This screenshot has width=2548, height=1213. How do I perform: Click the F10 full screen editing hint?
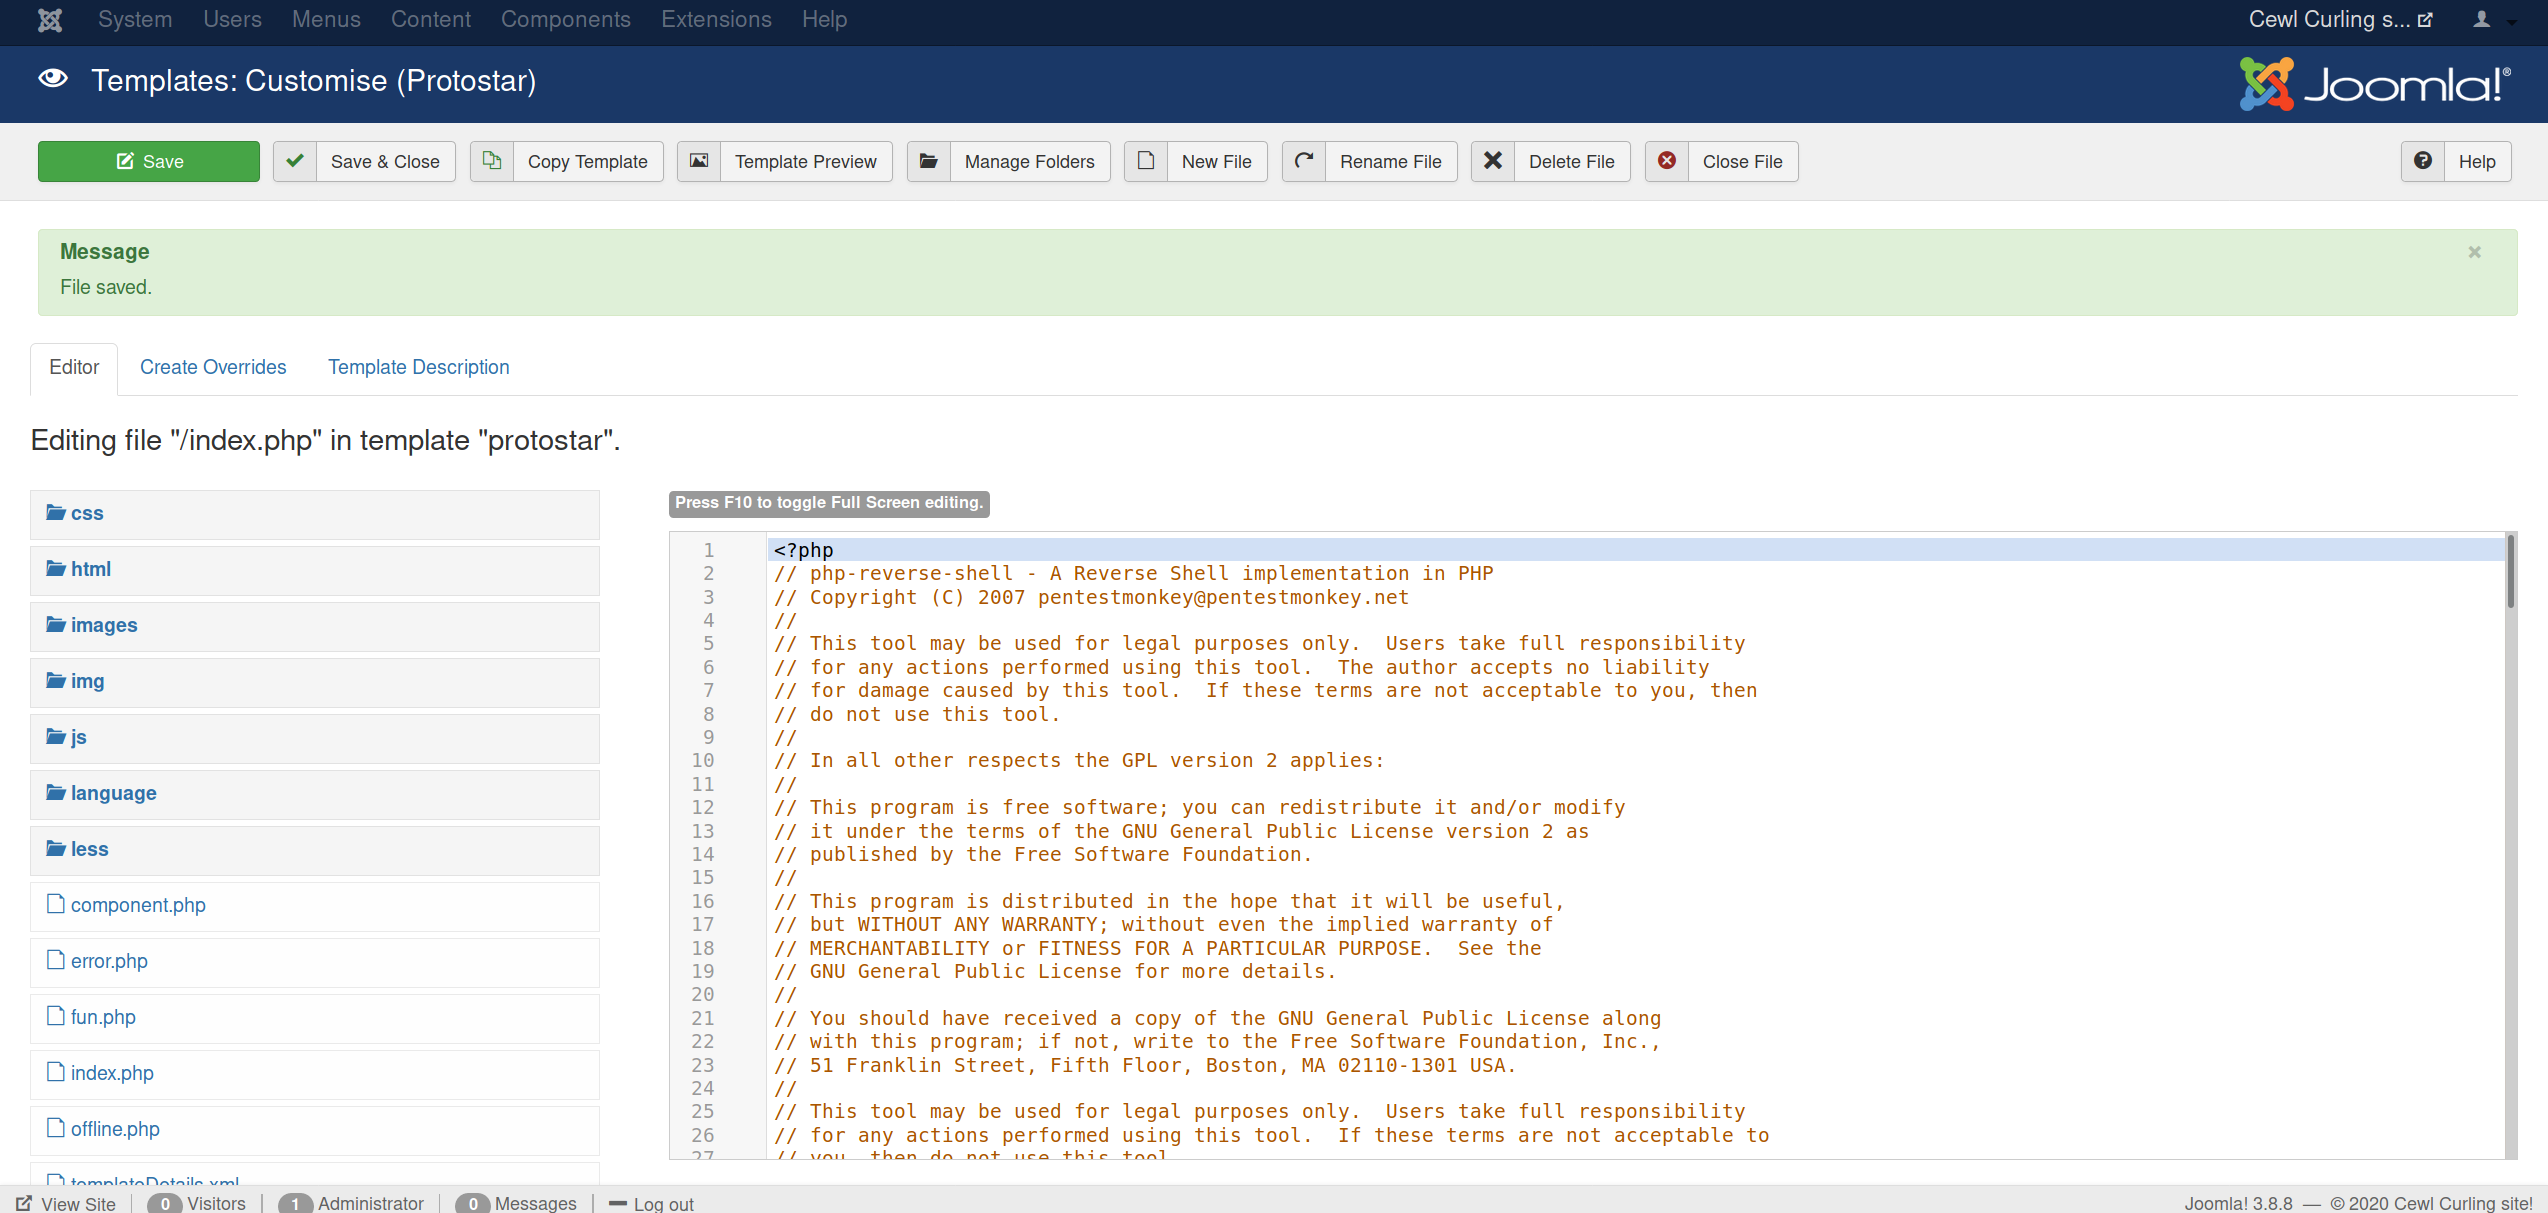pyautogui.click(x=829, y=503)
